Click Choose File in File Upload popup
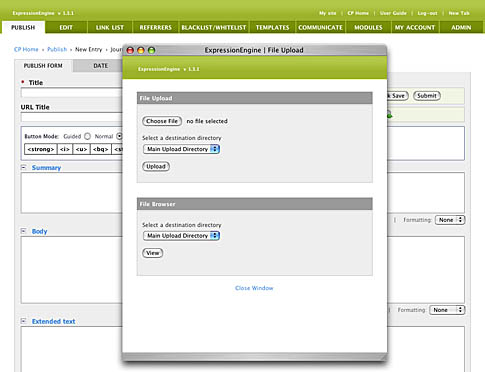 point(162,121)
